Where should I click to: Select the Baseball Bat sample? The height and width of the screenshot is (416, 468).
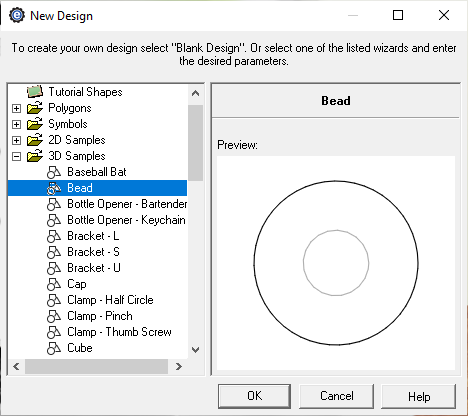pyautogui.click(x=97, y=172)
